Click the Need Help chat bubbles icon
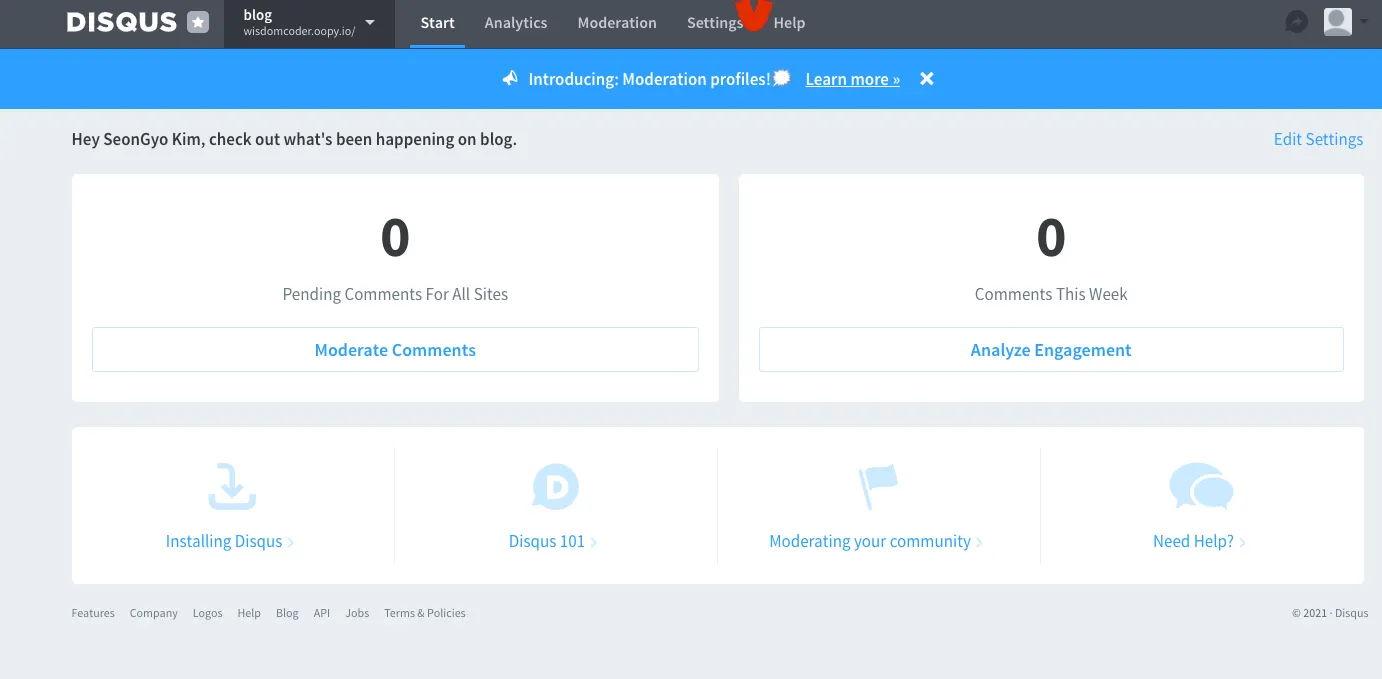Viewport: 1382px width, 679px height. click(1201, 487)
